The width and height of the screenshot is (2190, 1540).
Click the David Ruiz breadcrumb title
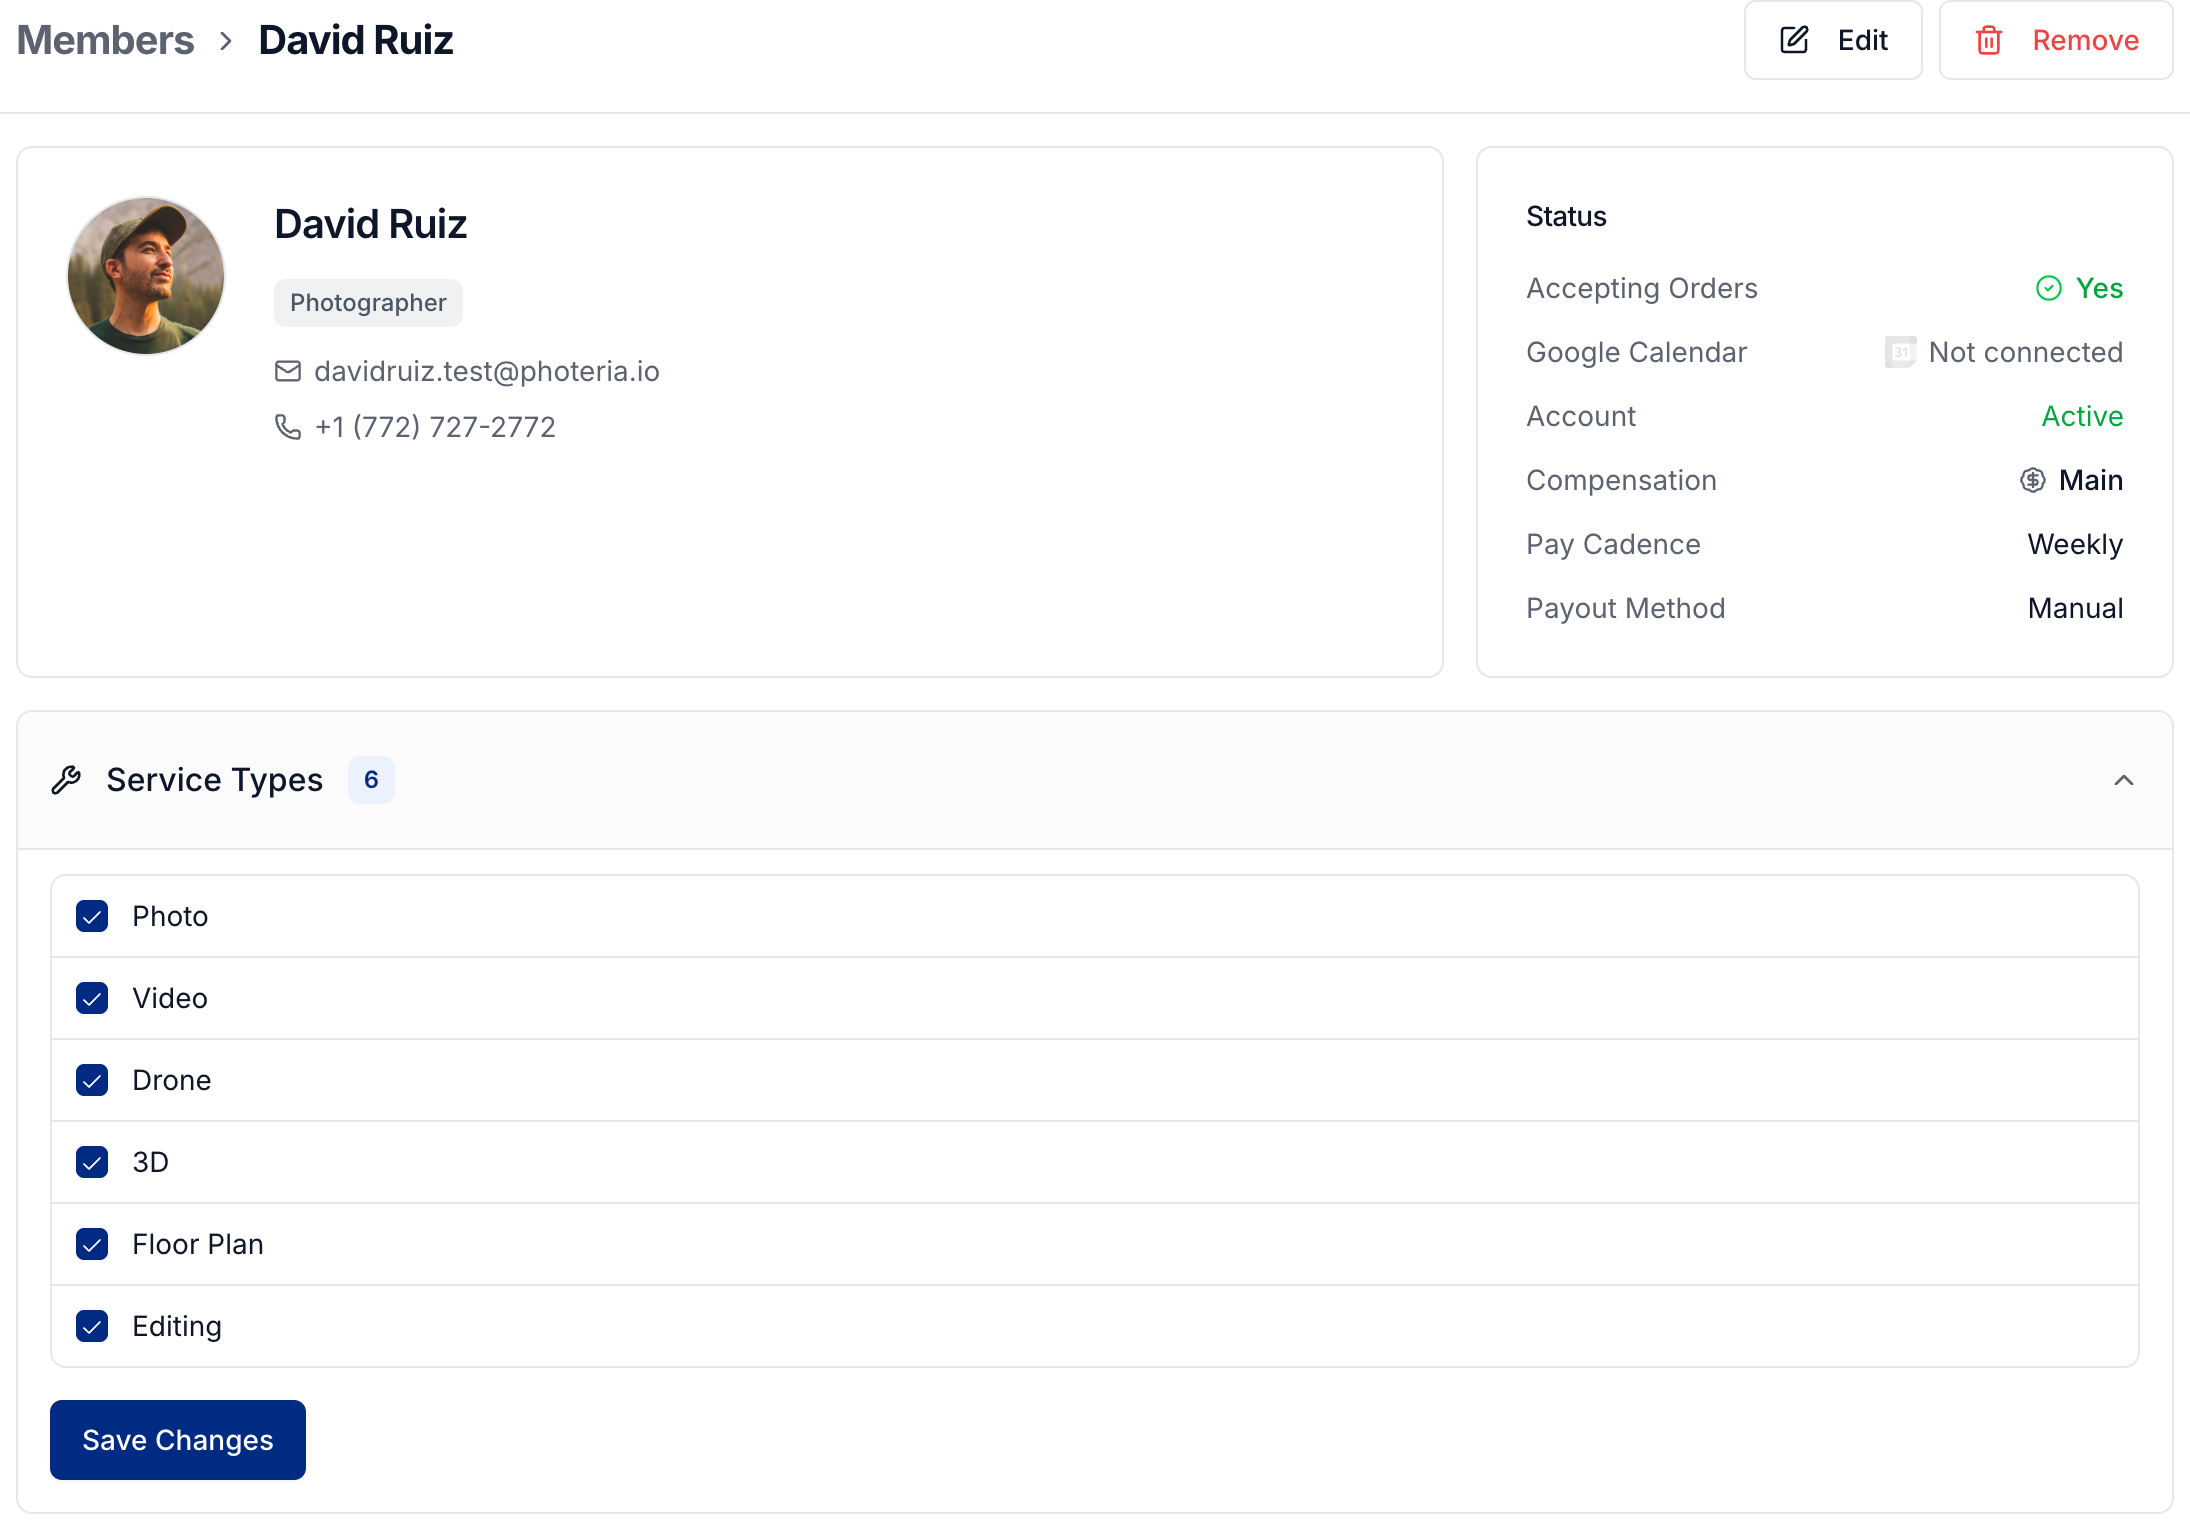356,40
